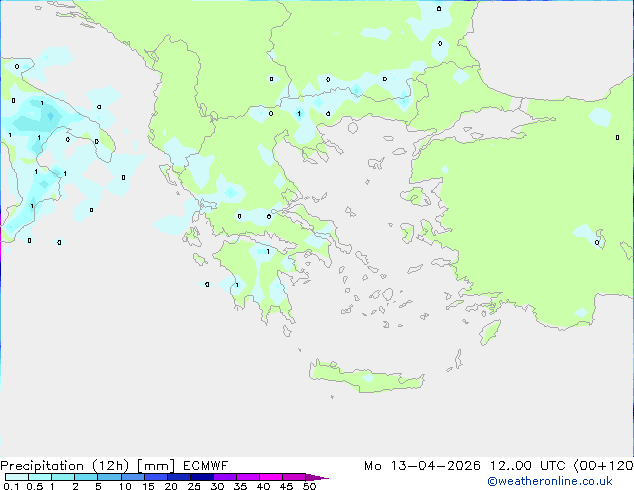Viewport: 634px width, 490px height.
Task: Select the "12..00 UTC" time text
Action: [x=527, y=466]
